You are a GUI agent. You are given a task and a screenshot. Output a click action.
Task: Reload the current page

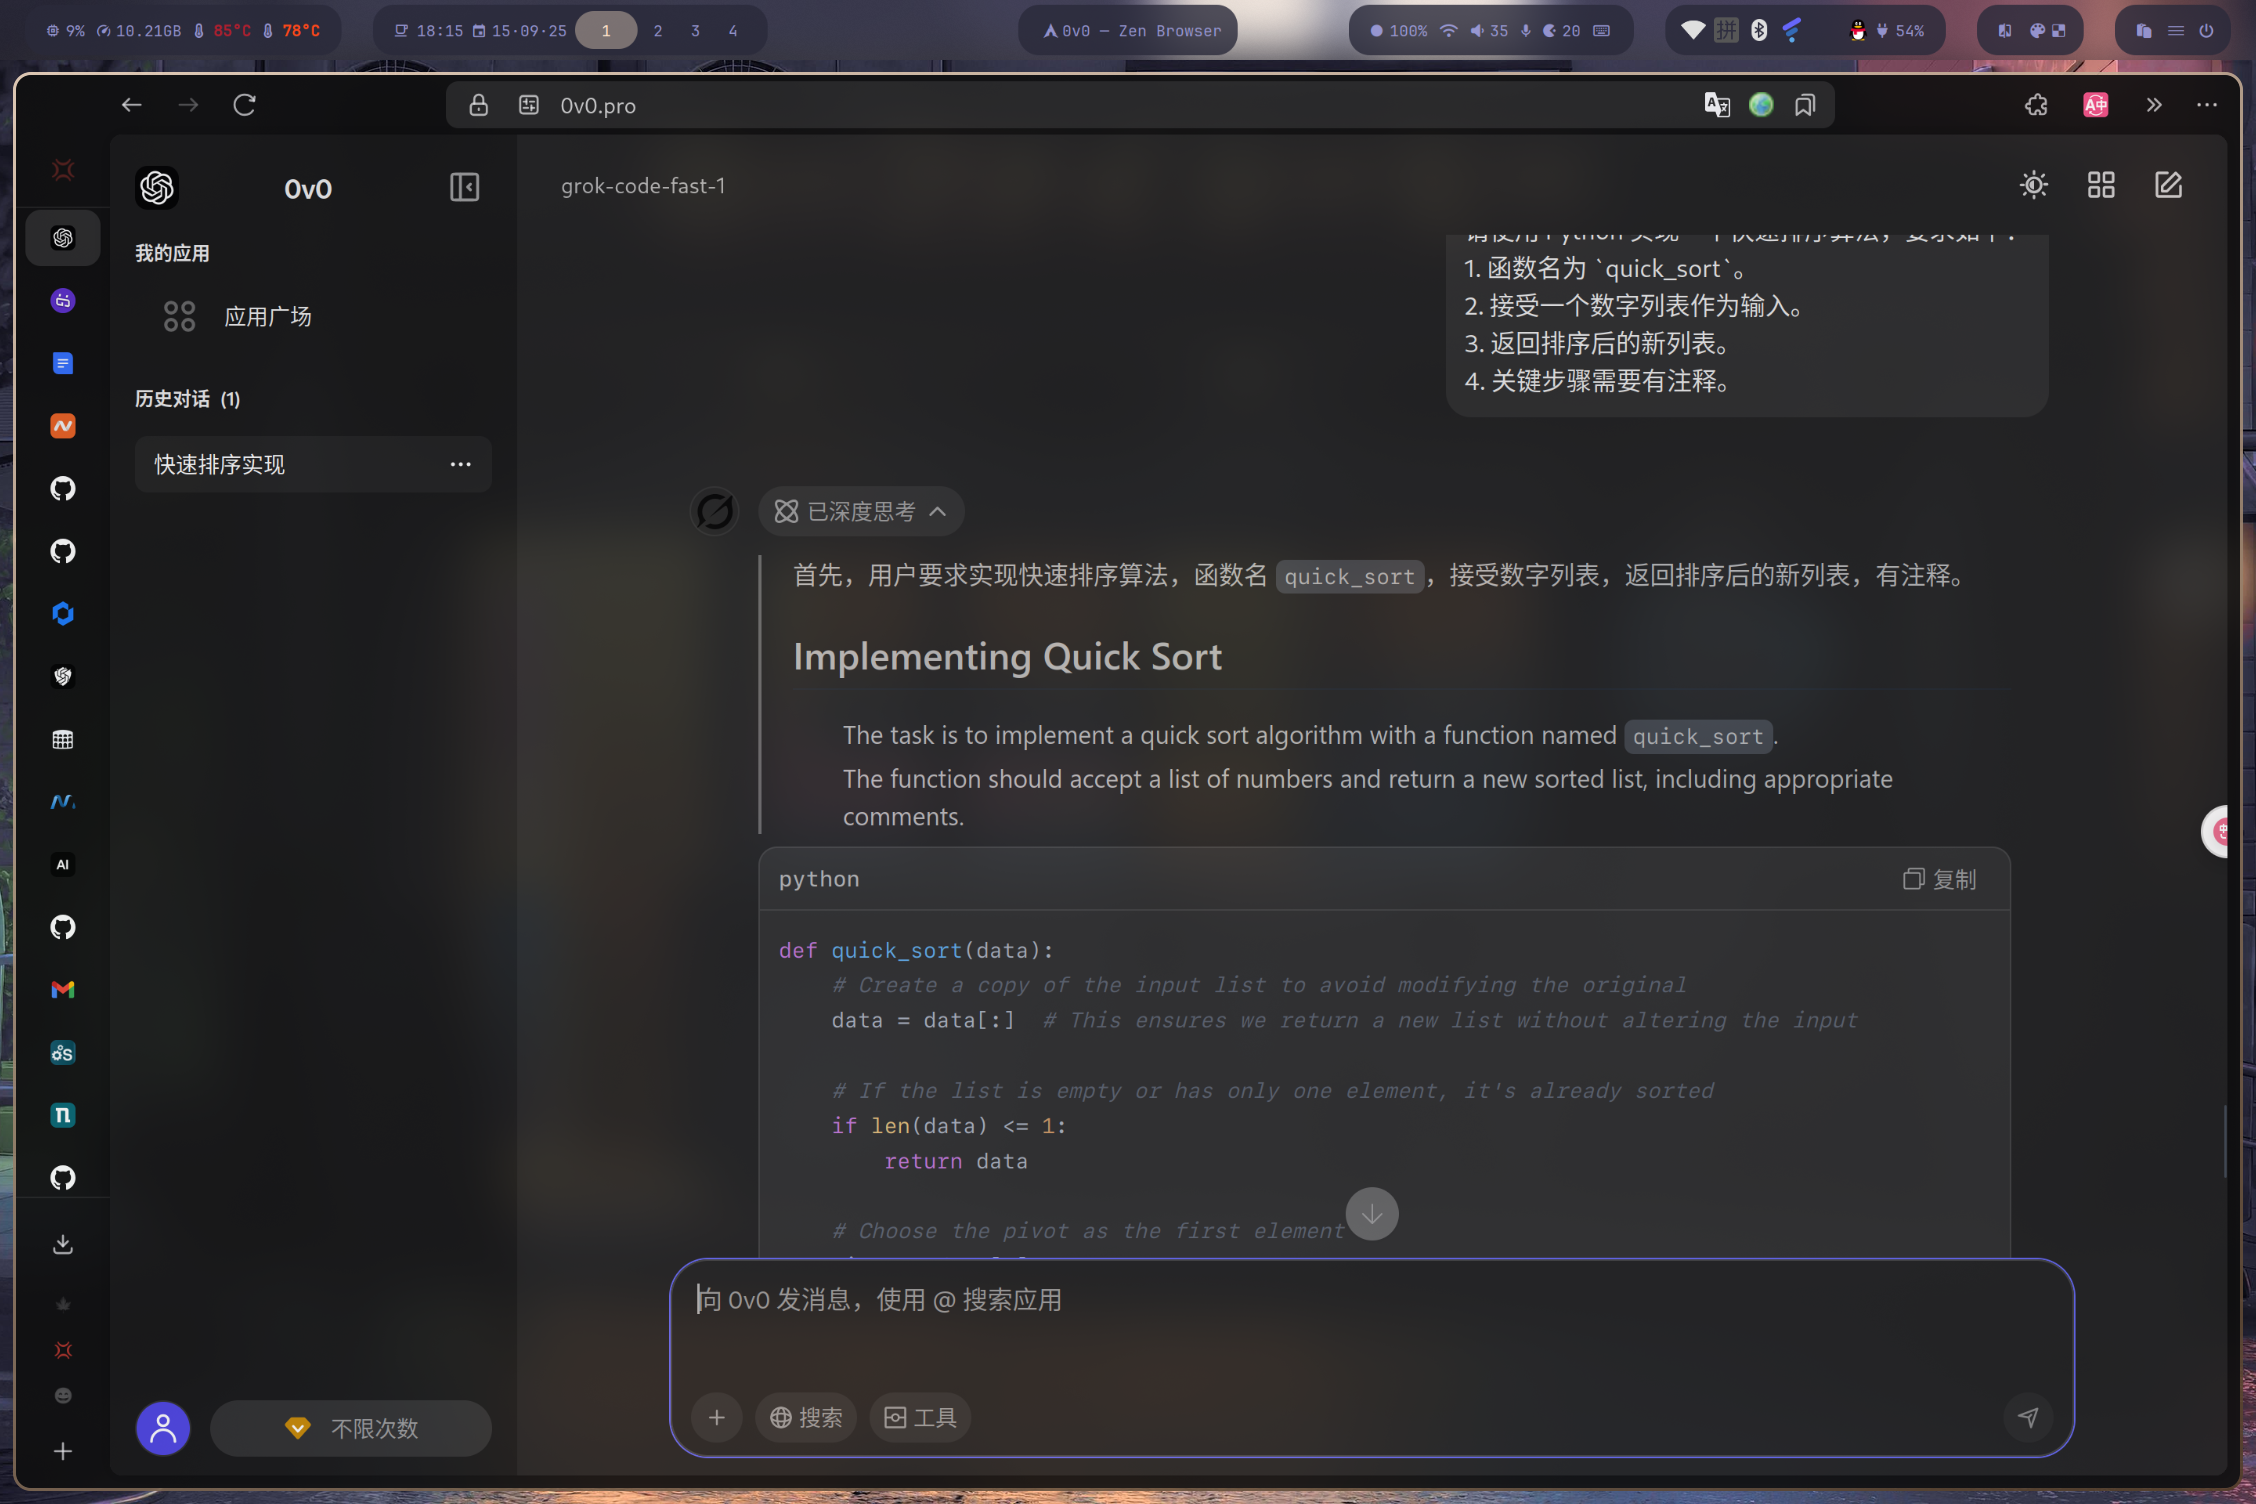tap(245, 105)
